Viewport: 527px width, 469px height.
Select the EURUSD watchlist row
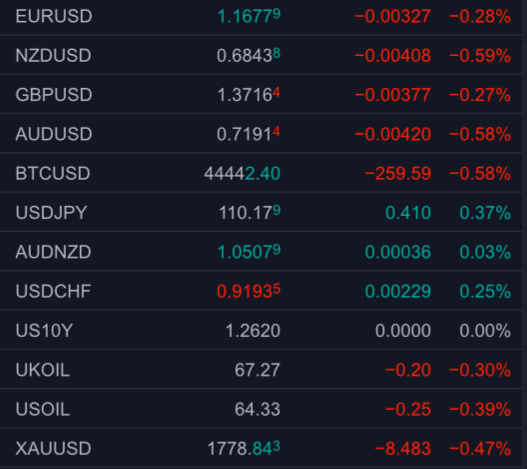(261, 16)
